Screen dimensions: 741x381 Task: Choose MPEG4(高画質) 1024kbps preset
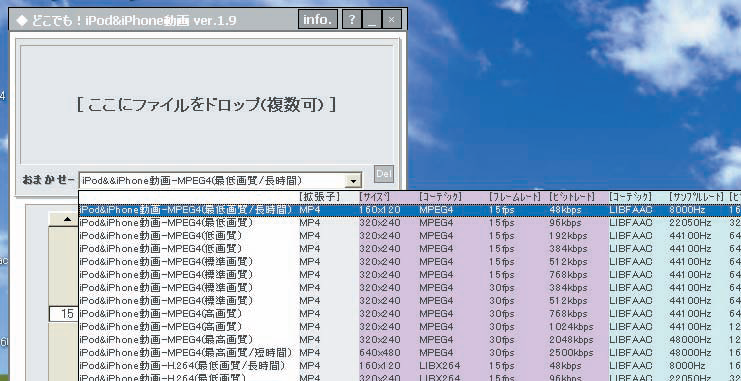[x=410, y=326]
